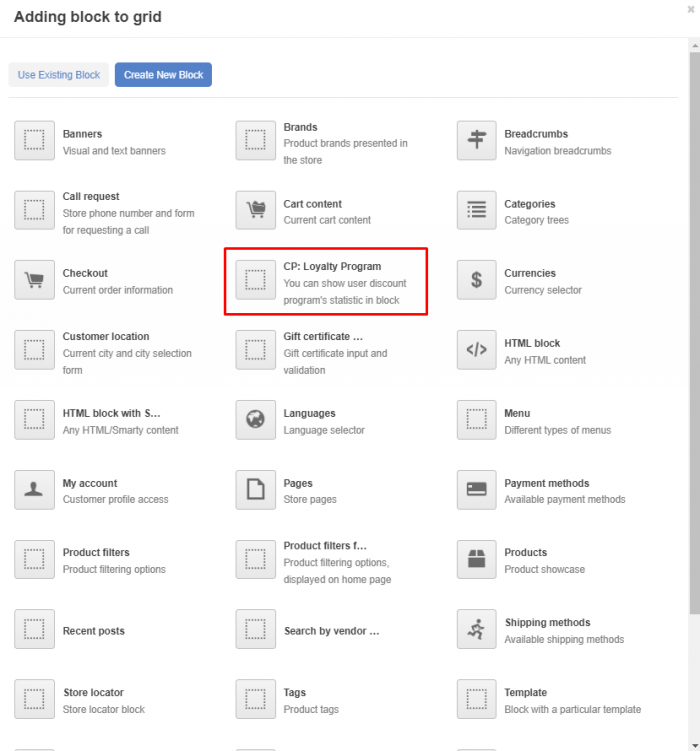
Task: Select the Shipping methods title
Action: [547, 622]
